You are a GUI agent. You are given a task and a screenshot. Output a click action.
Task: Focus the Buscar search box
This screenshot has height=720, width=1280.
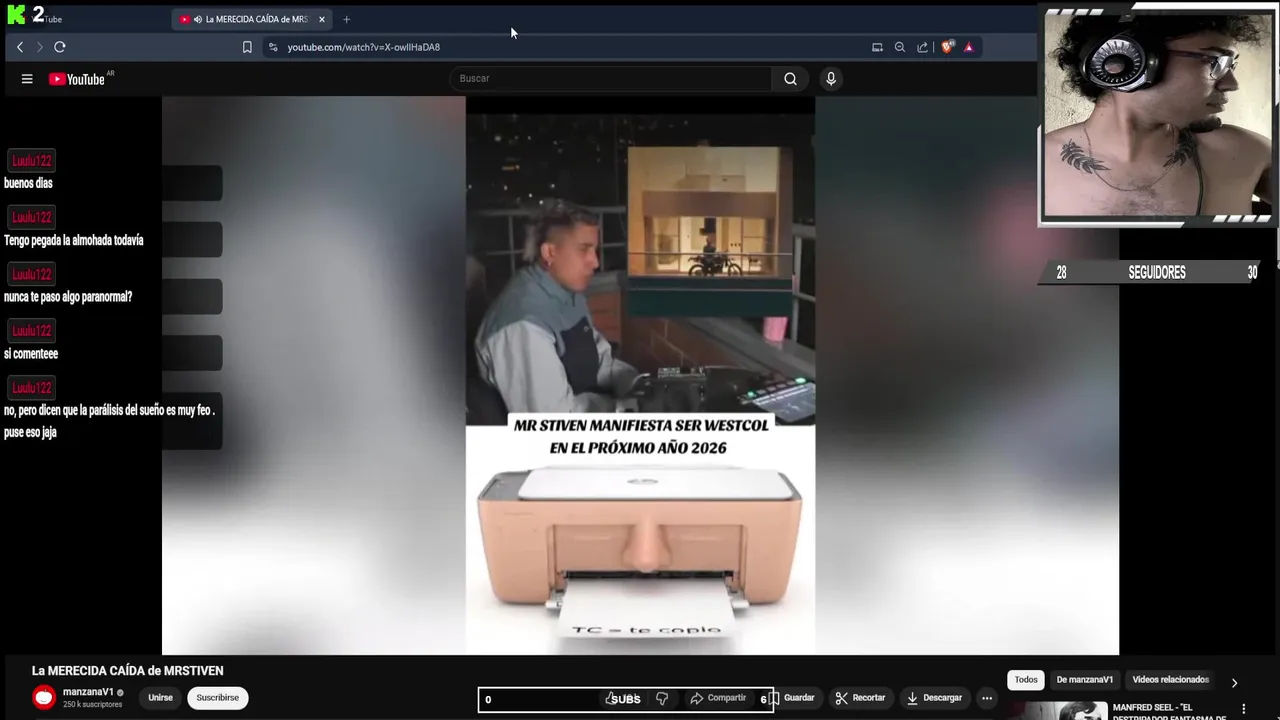[x=610, y=79]
